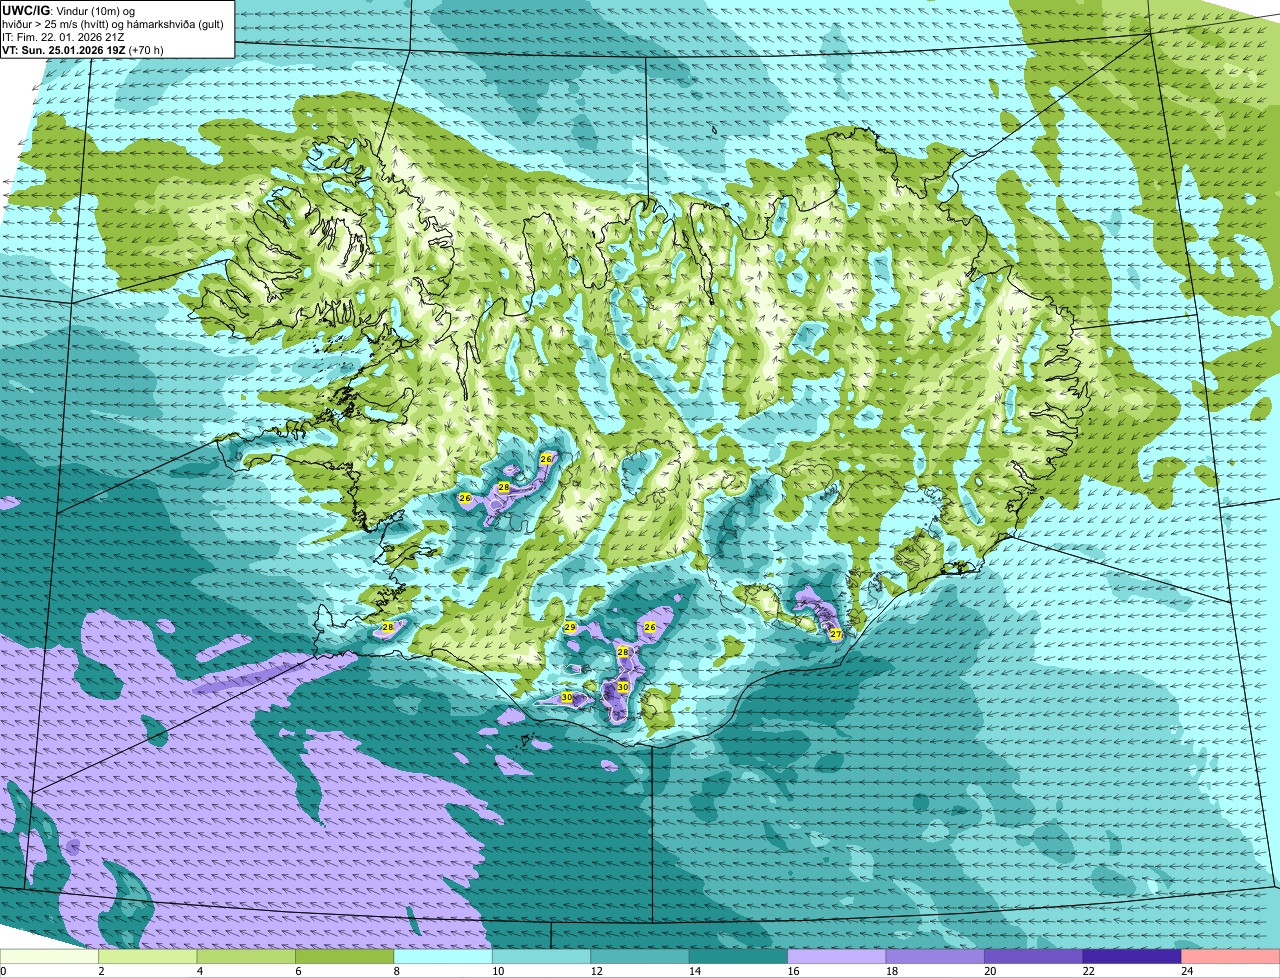Viewport: 1280px width, 978px height.
Task: Click the "VT: Sun. 25.01.2026 19Z (+70 h)" line
Action: [84, 49]
